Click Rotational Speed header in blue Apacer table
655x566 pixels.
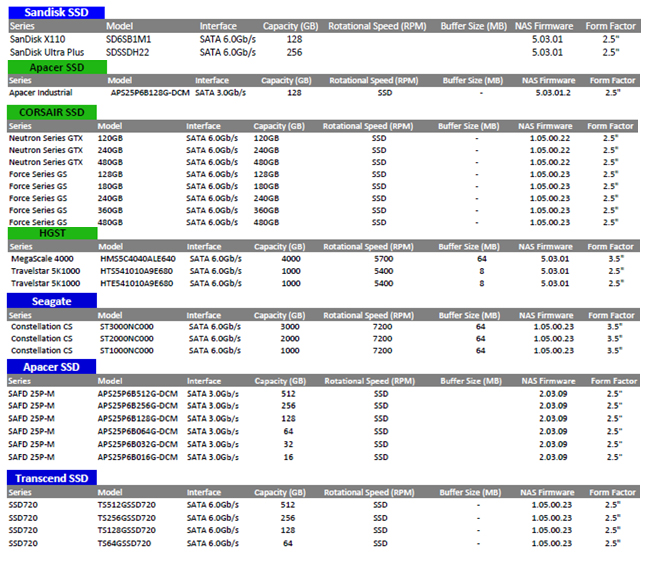coord(370,381)
